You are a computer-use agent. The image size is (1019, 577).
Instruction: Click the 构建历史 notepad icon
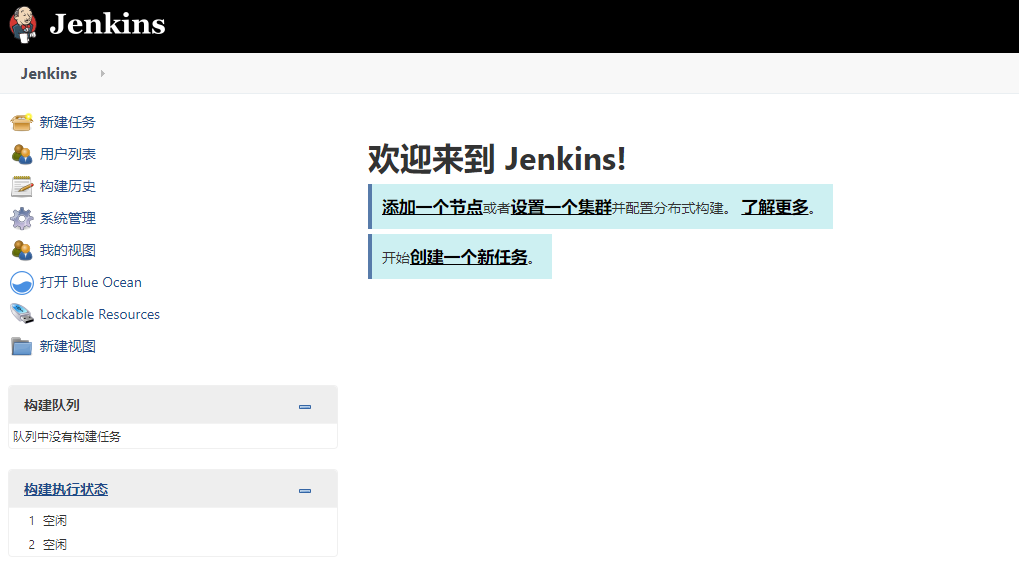(21, 186)
